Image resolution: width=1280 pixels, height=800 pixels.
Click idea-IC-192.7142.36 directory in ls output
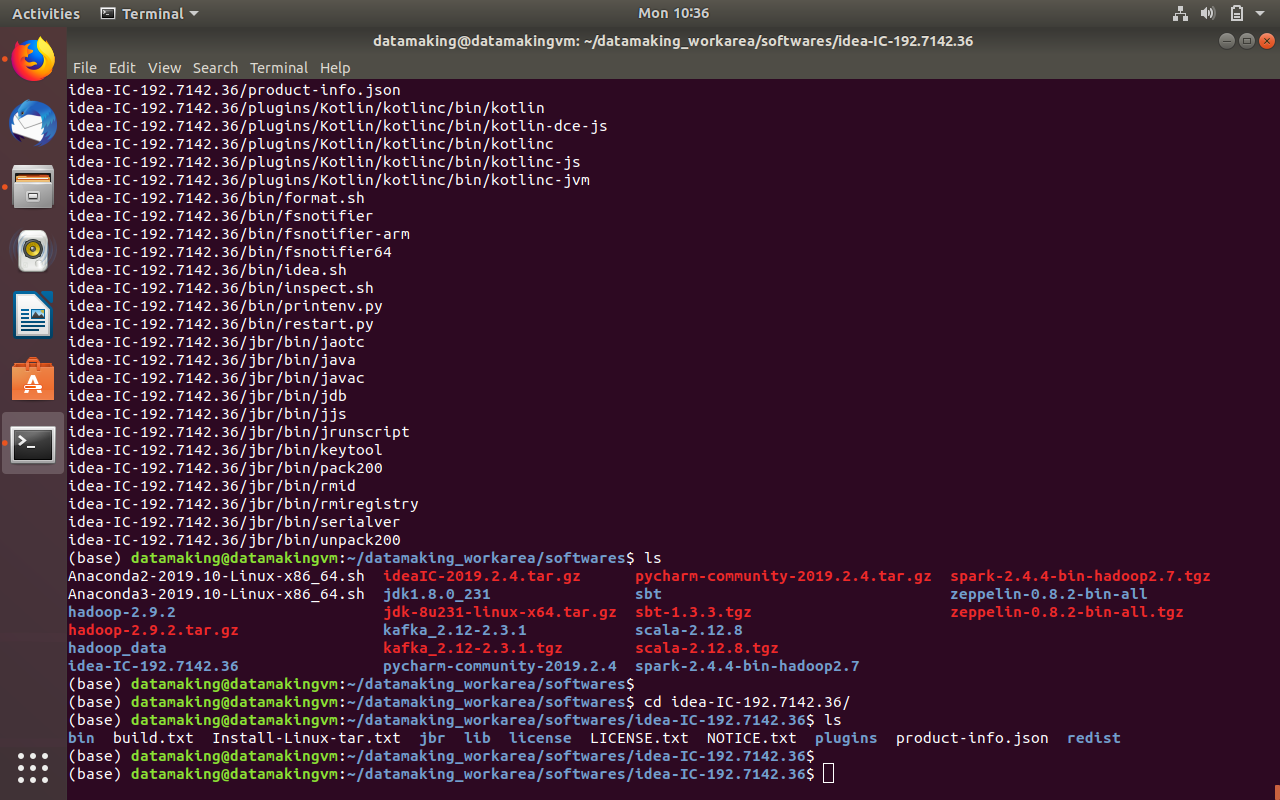[153, 666]
